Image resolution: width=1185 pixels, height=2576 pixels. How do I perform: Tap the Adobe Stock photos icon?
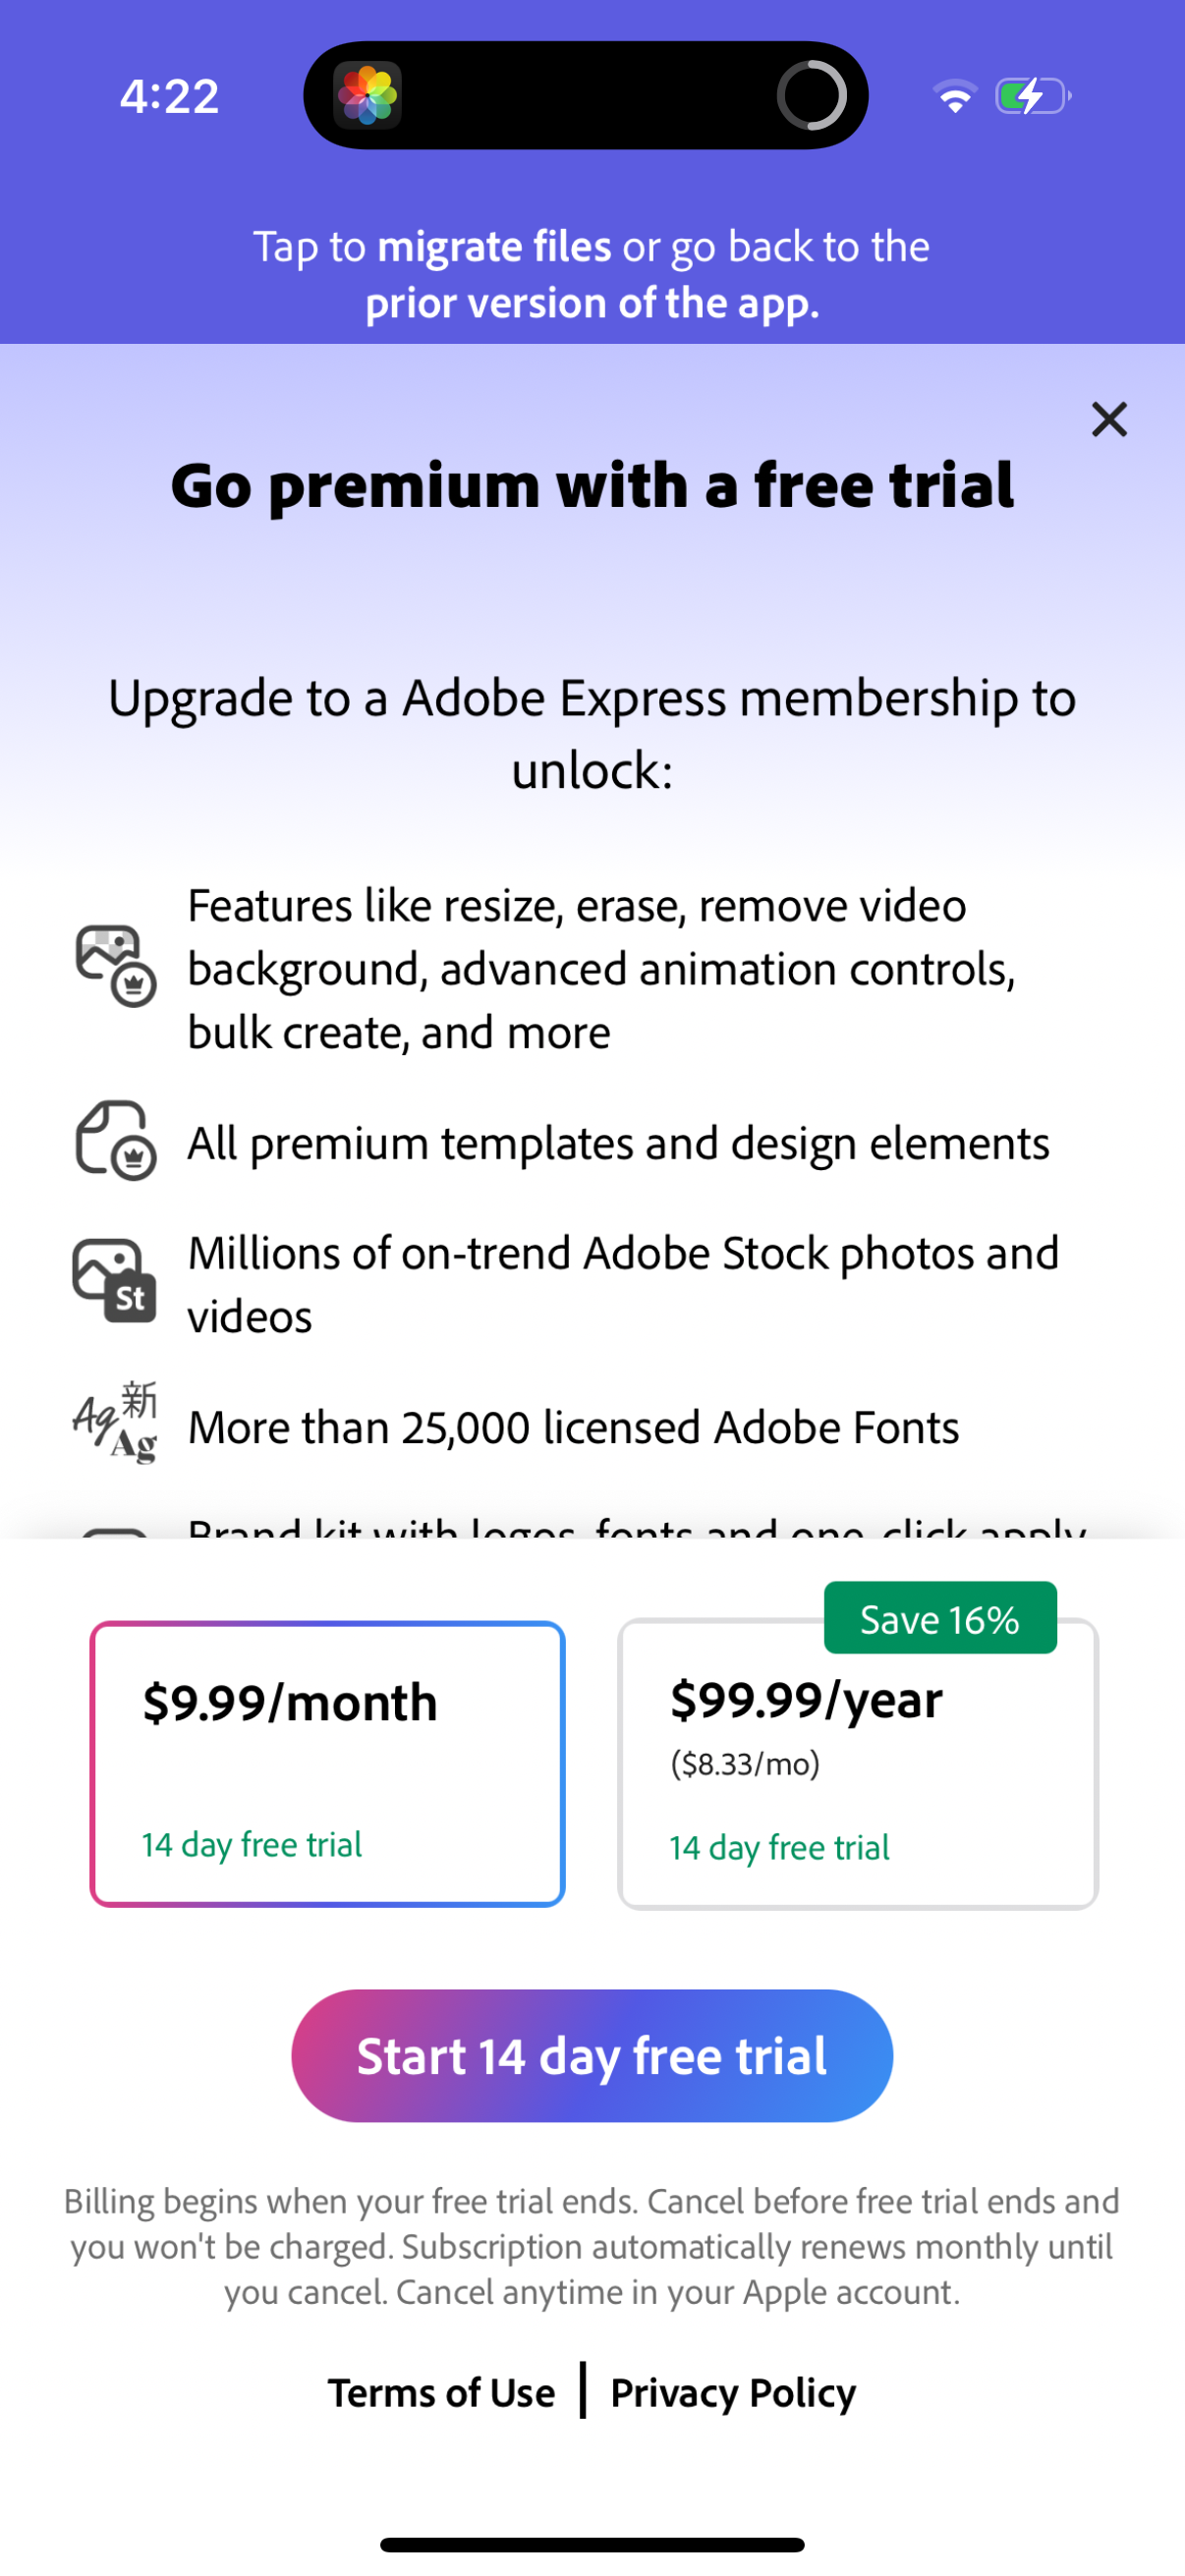pos(113,1282)
